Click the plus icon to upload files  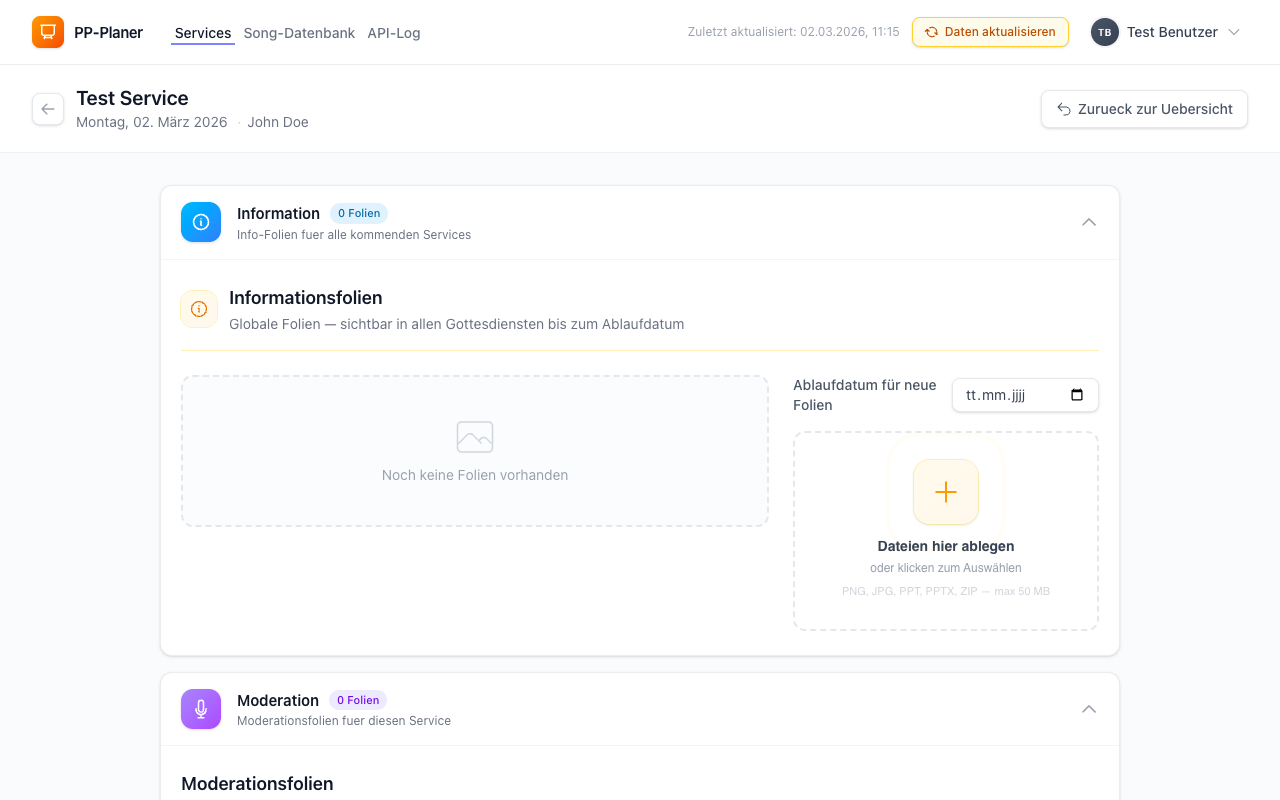pyautogui.click(x=945, y=492)
